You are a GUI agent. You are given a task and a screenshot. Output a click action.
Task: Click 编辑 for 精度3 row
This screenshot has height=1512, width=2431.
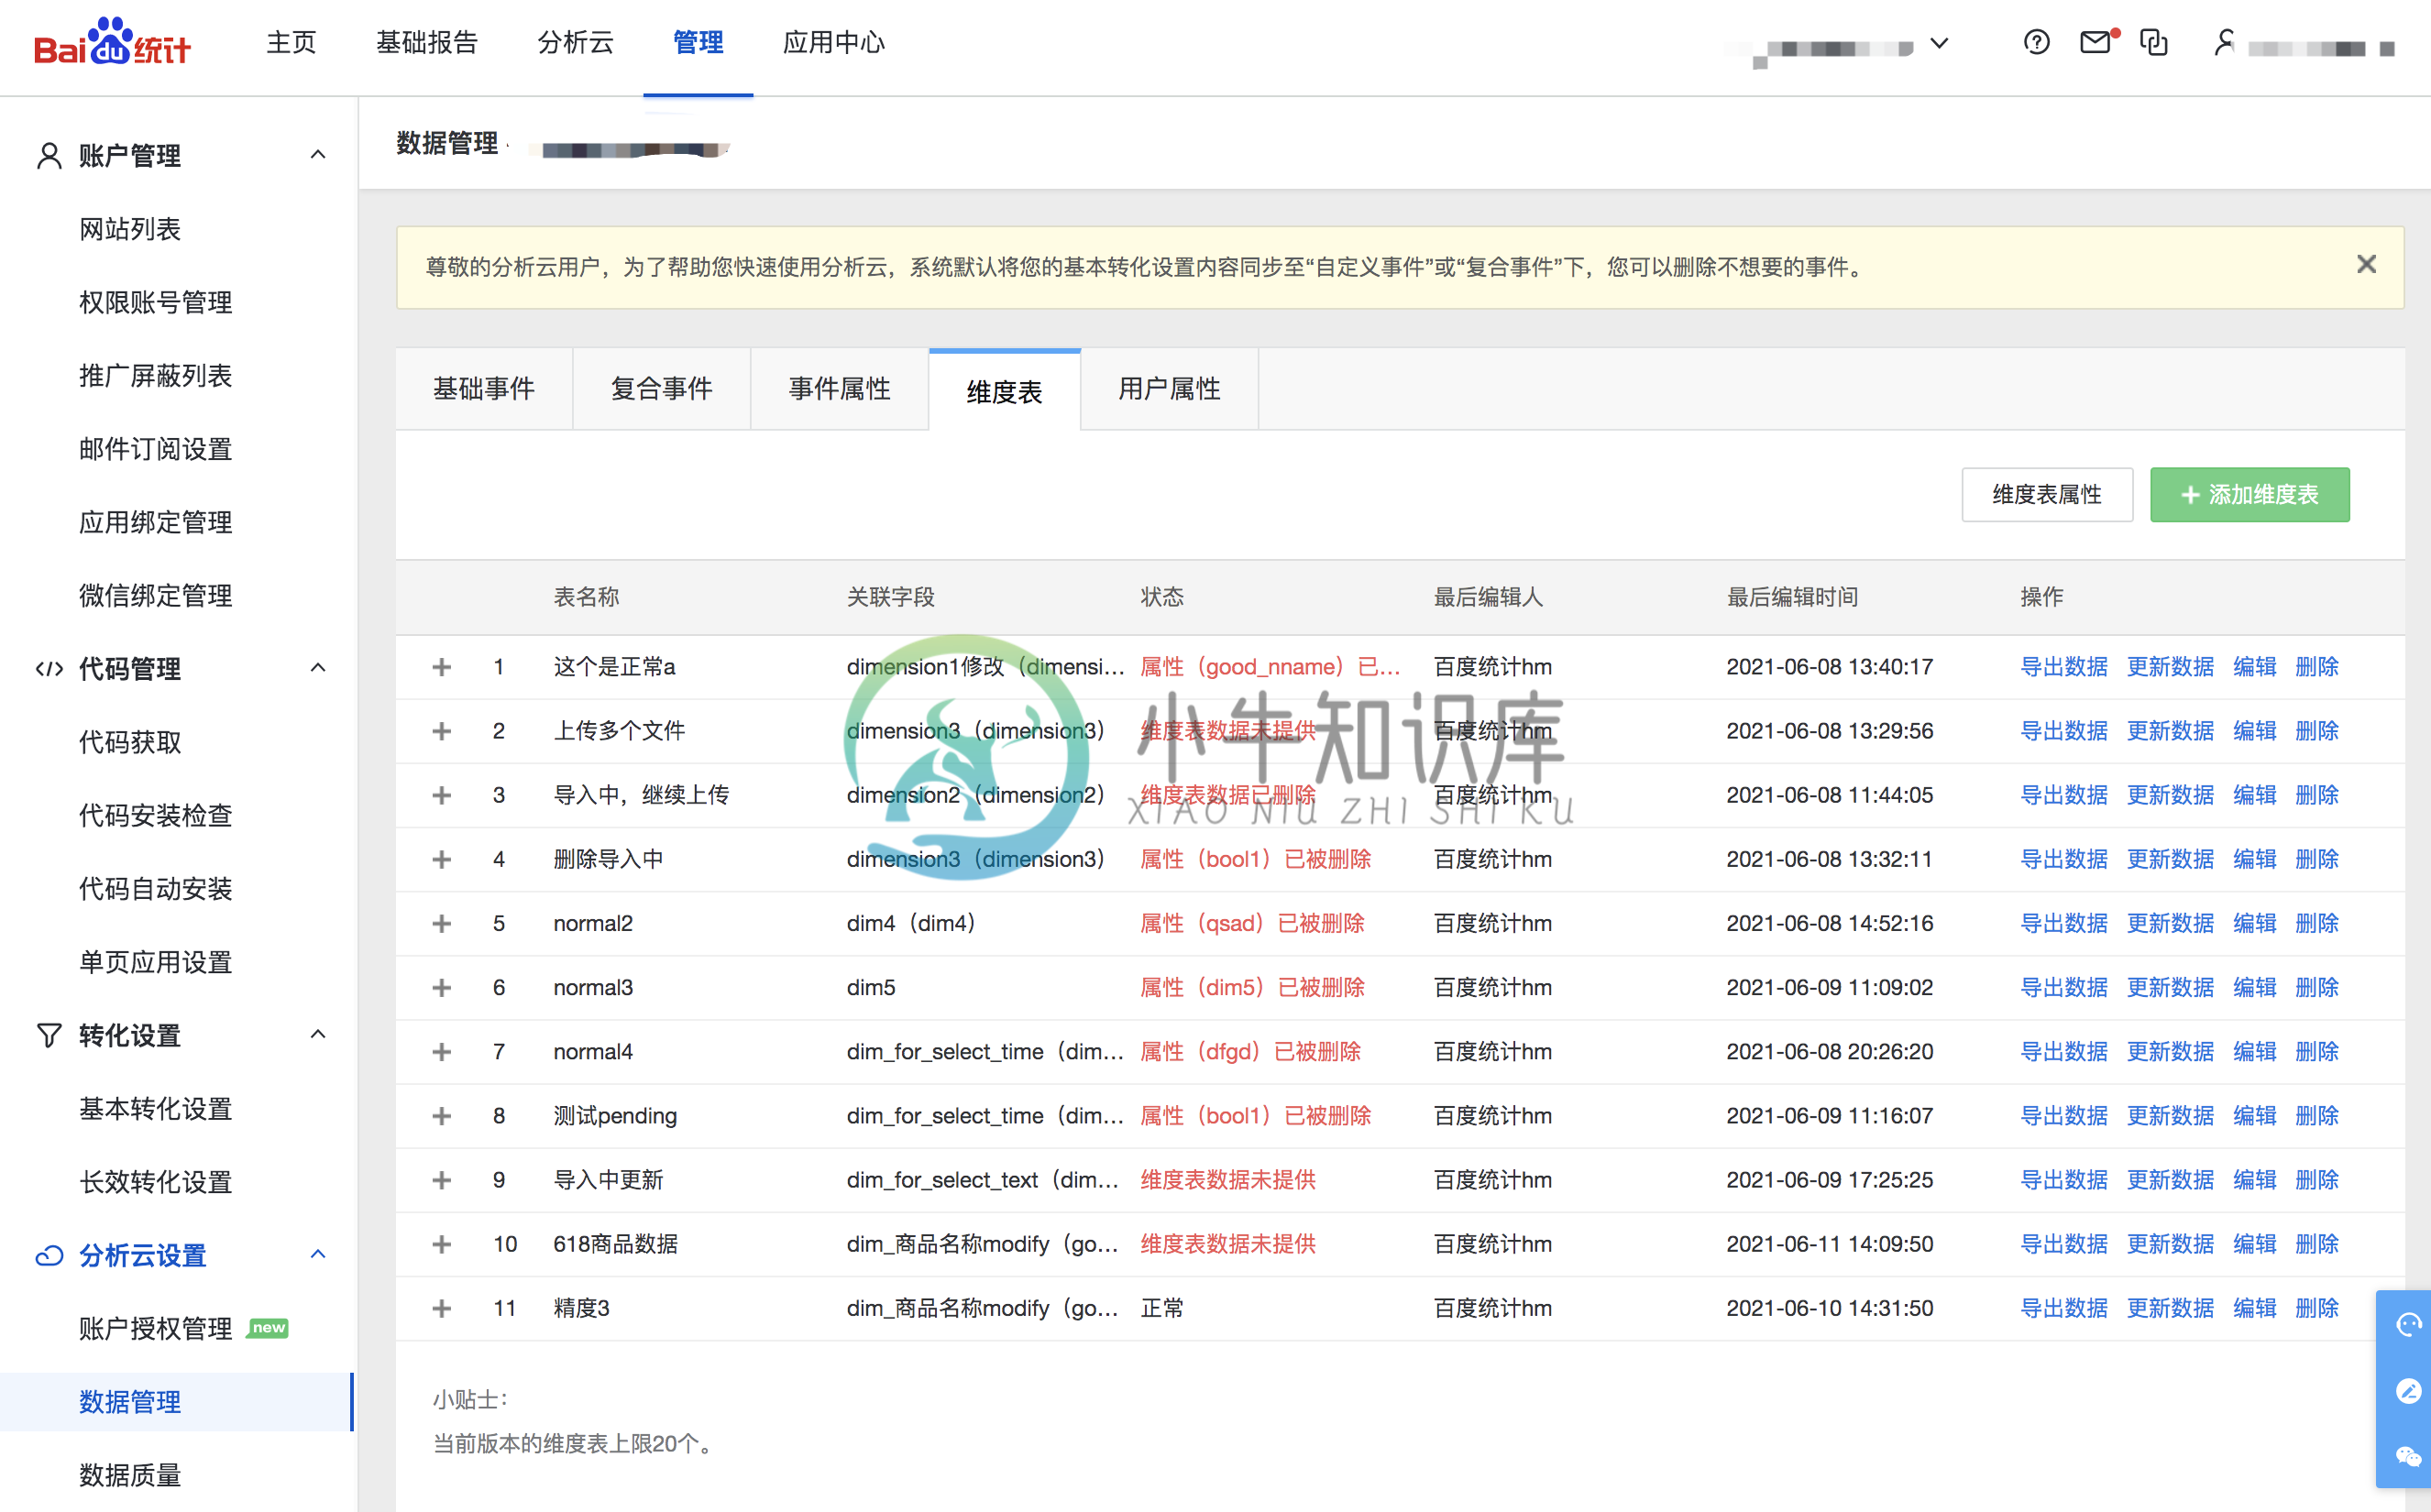point(2255,1308)
